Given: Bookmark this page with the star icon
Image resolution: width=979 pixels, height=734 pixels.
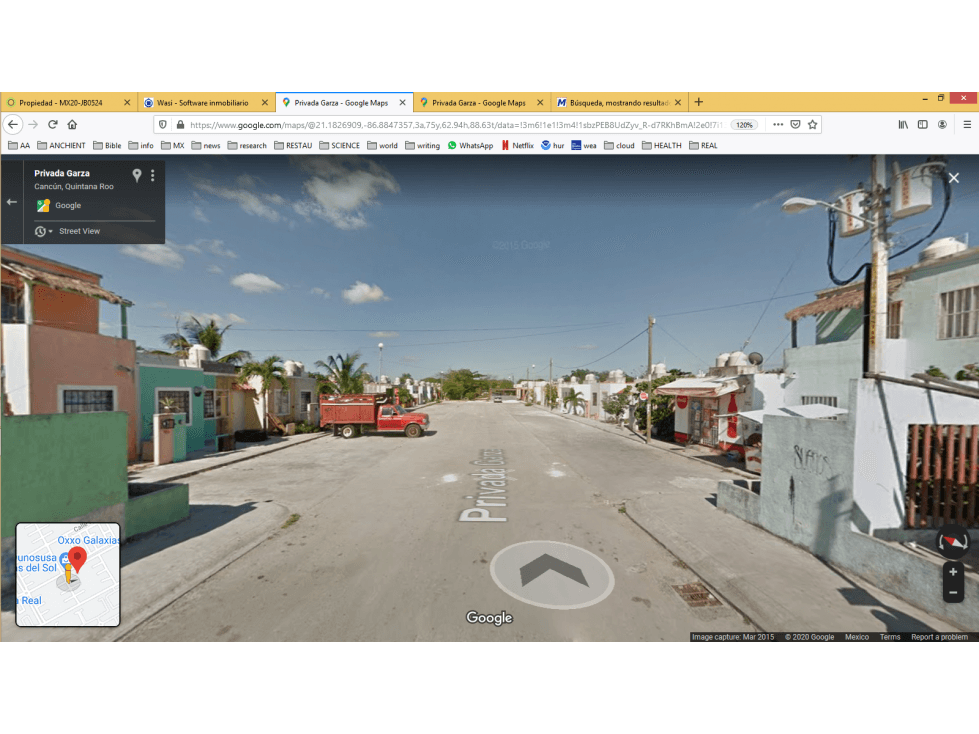Looking at the screenshot, I should point(812,125).
